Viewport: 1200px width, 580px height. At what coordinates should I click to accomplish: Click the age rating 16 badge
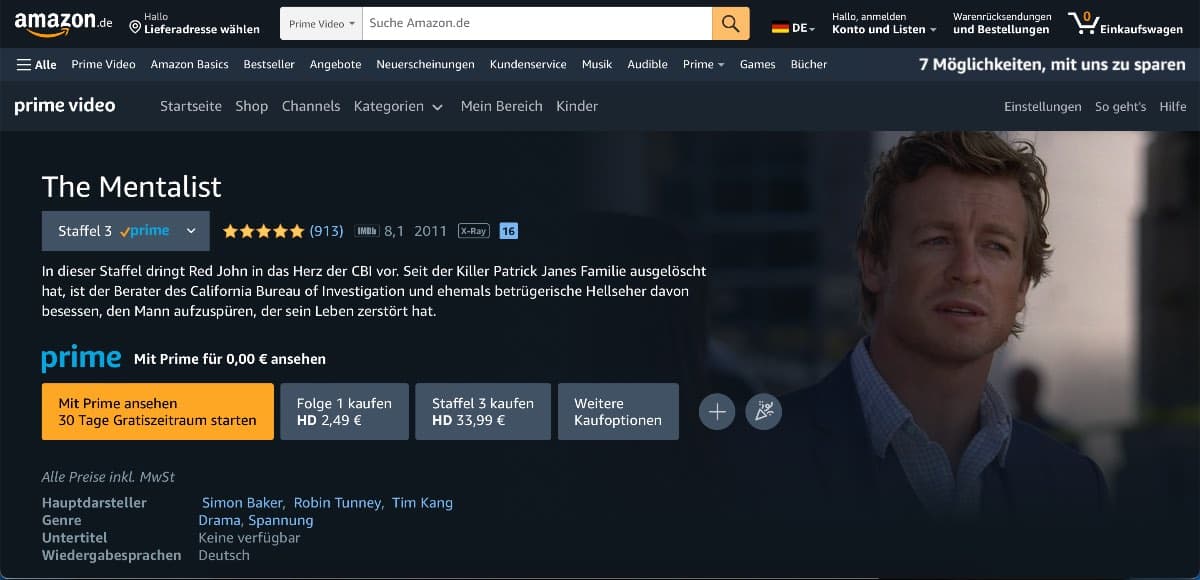tap(508, 231)
